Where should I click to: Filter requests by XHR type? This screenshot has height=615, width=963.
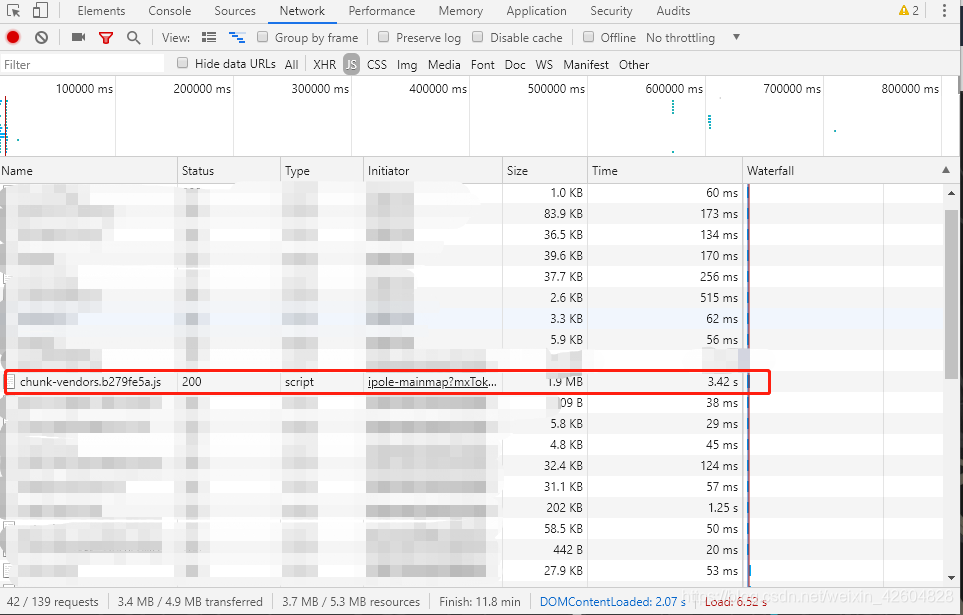(x=324, y=65)
